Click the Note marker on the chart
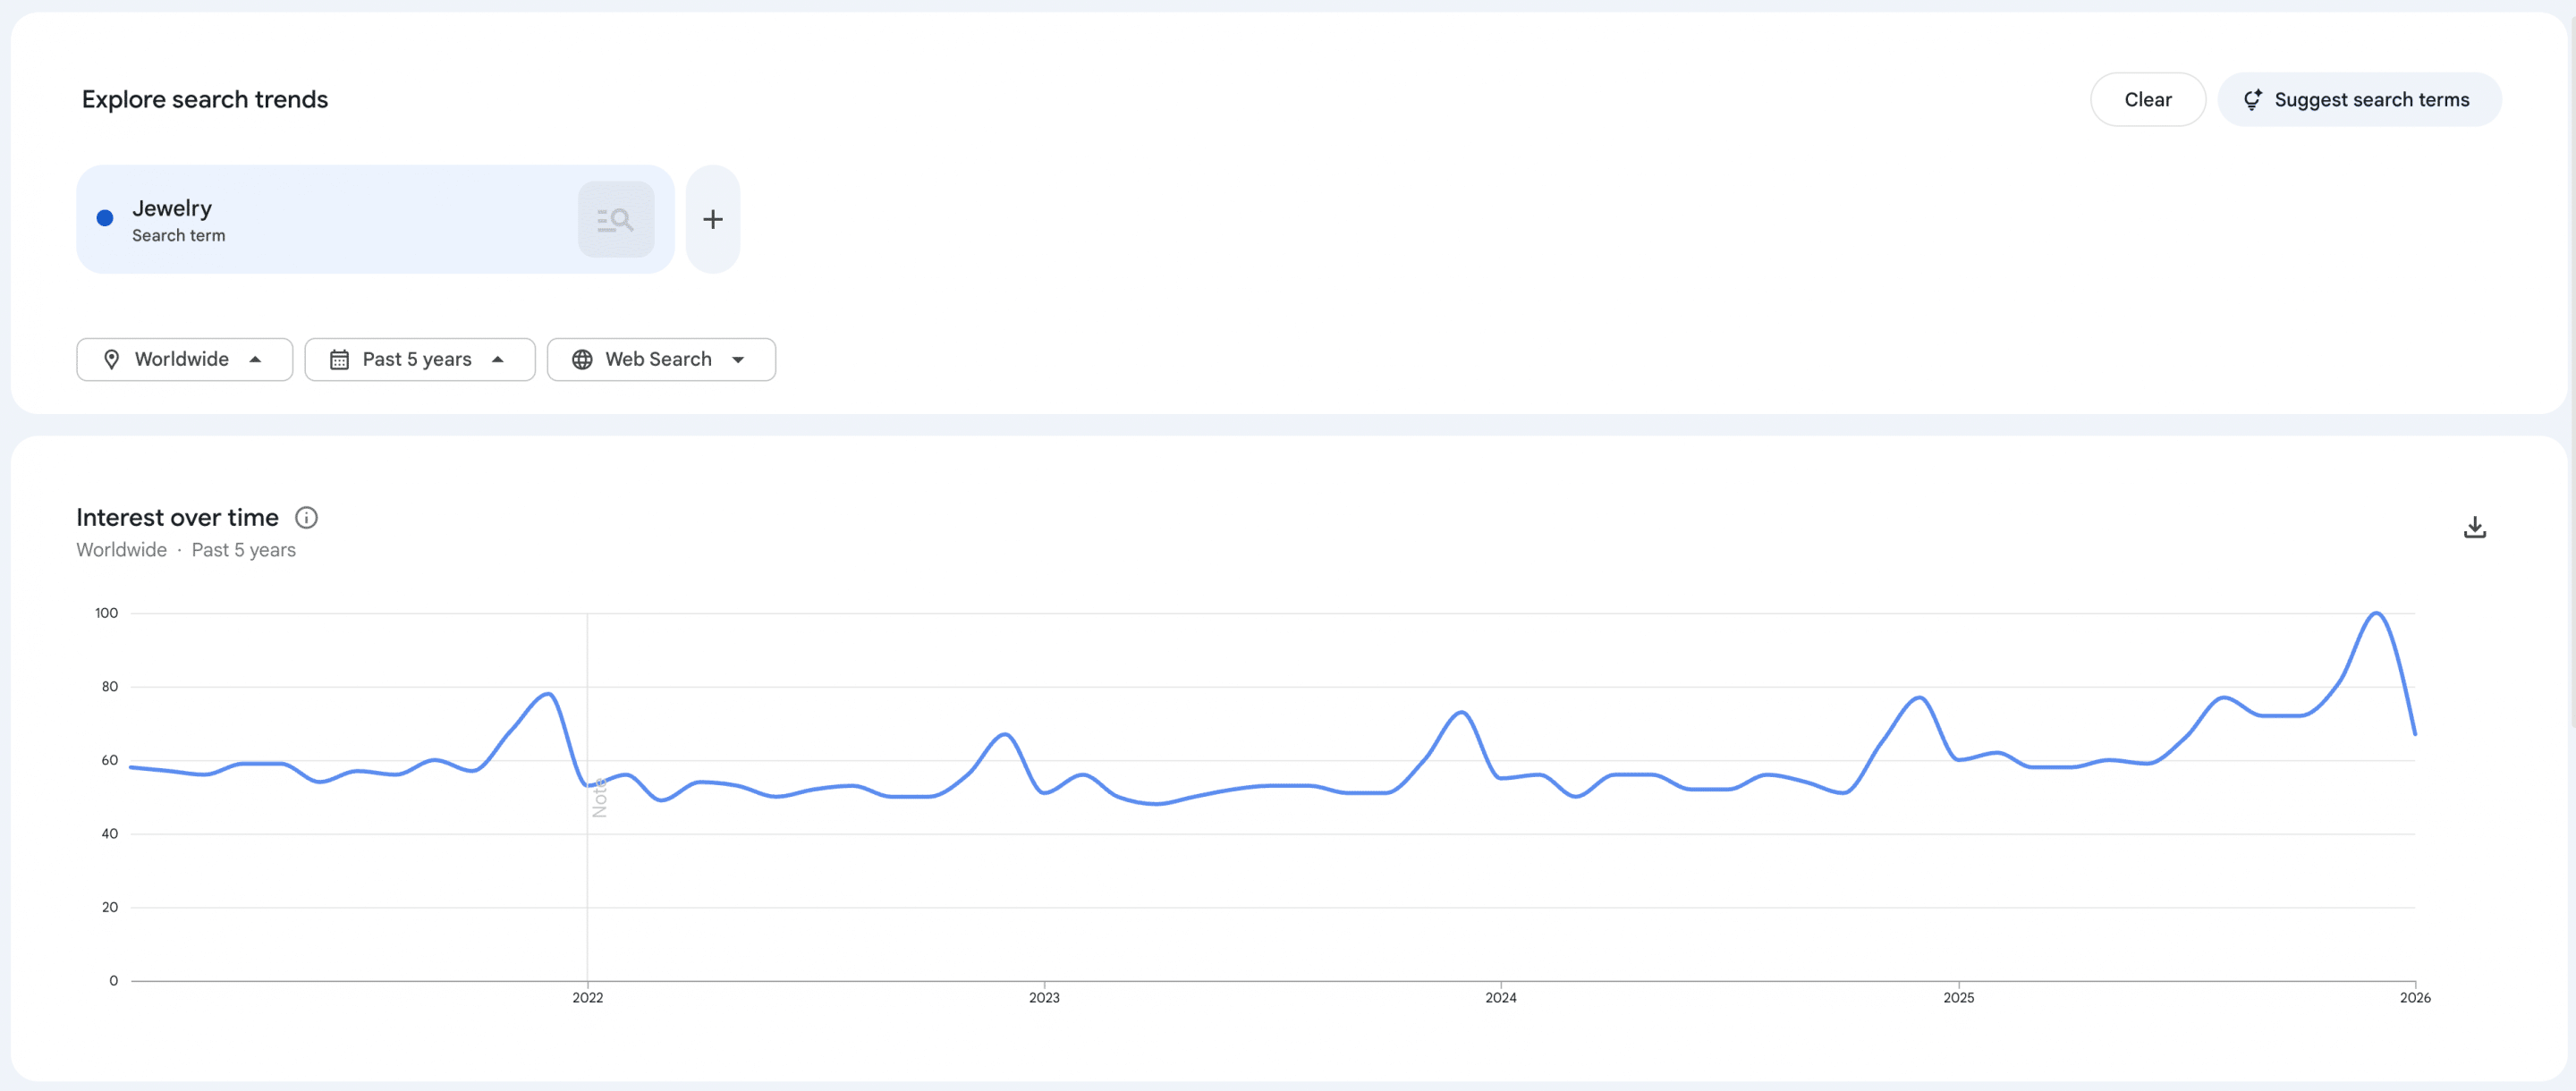 point(599,797)
